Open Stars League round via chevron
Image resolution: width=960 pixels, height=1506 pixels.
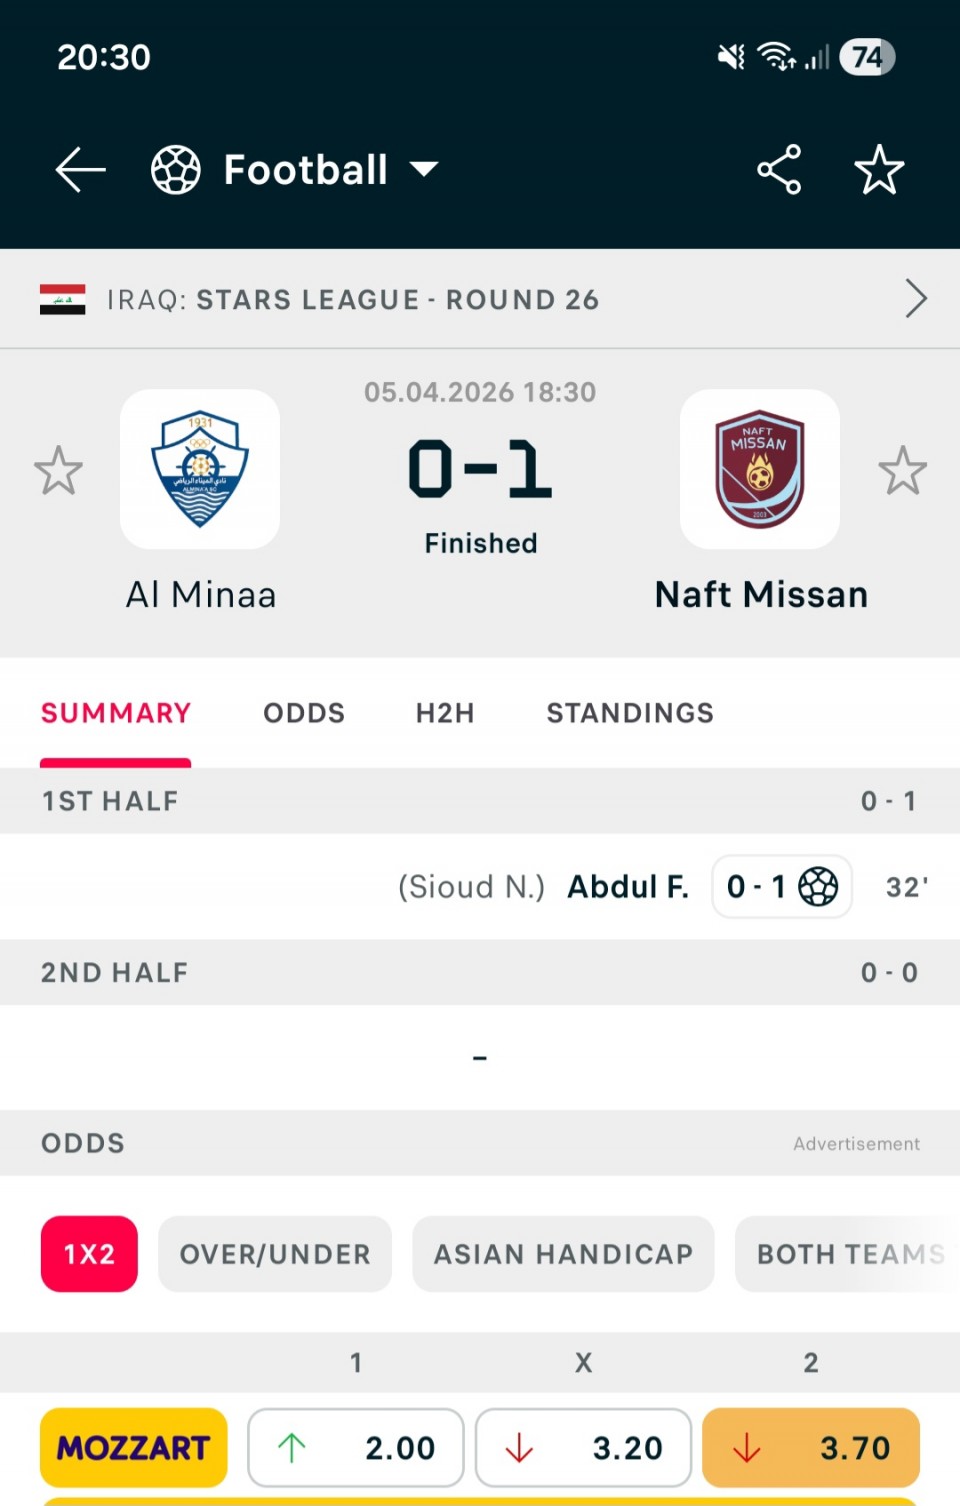tap(915, 299)
